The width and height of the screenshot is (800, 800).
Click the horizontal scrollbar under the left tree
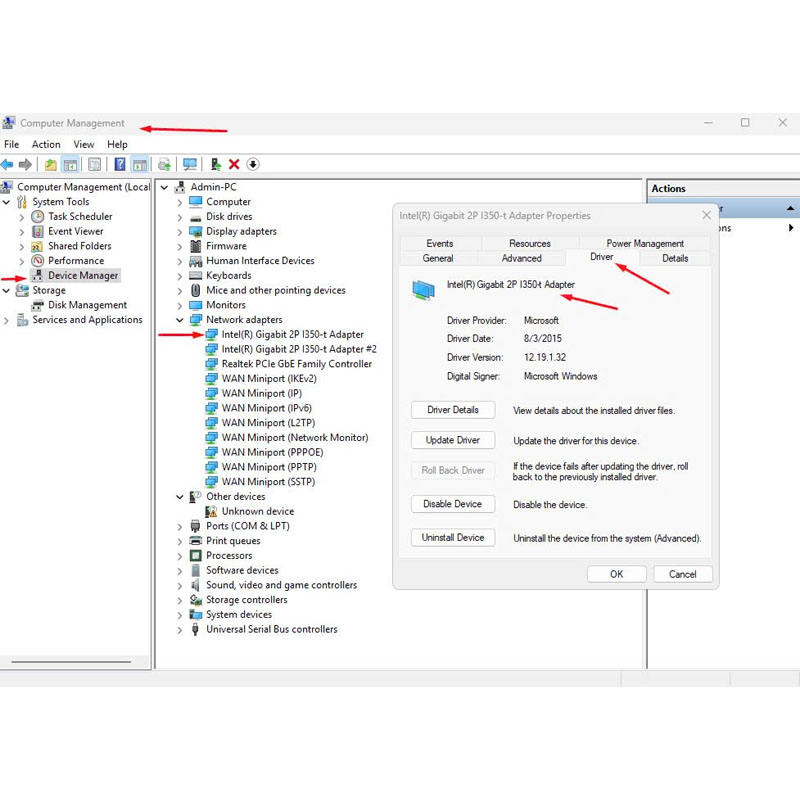[71, 662]
